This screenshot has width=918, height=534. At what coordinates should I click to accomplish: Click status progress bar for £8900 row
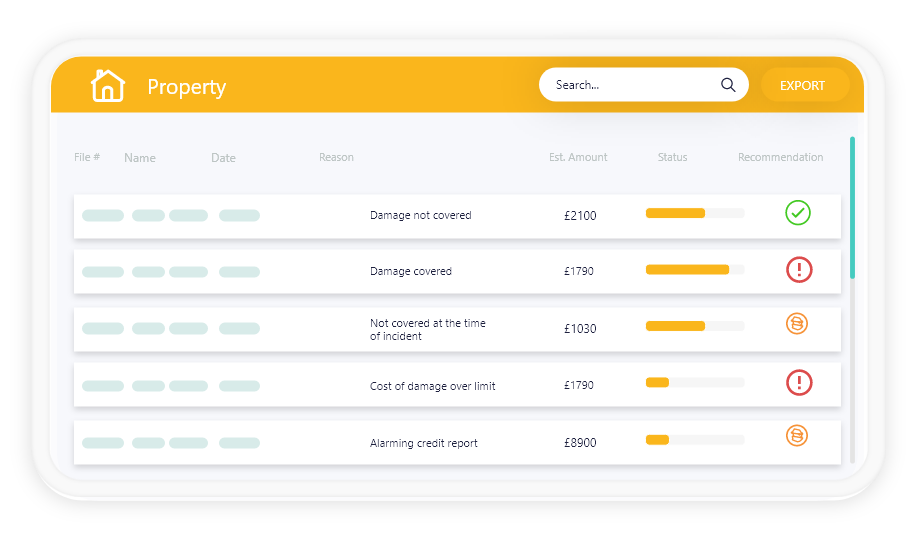click(x=695, y=440)
